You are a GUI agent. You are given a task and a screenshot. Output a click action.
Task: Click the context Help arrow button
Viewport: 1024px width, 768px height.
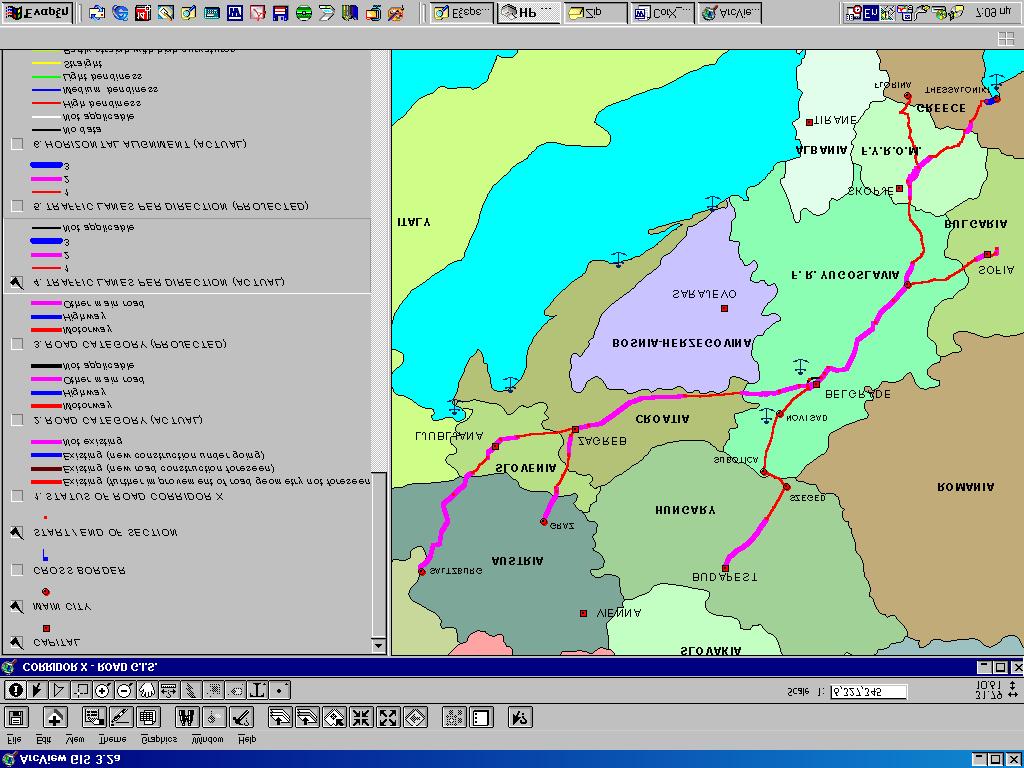tap(520, 718)
